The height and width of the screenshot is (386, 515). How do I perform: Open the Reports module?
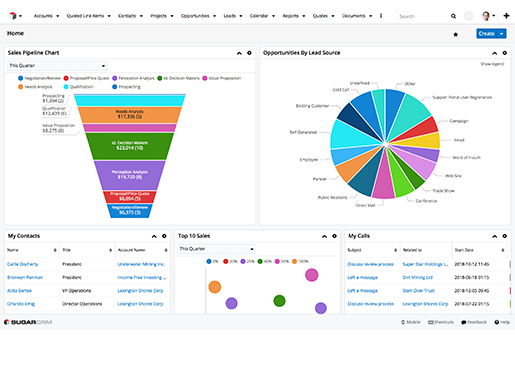[291, 16]
